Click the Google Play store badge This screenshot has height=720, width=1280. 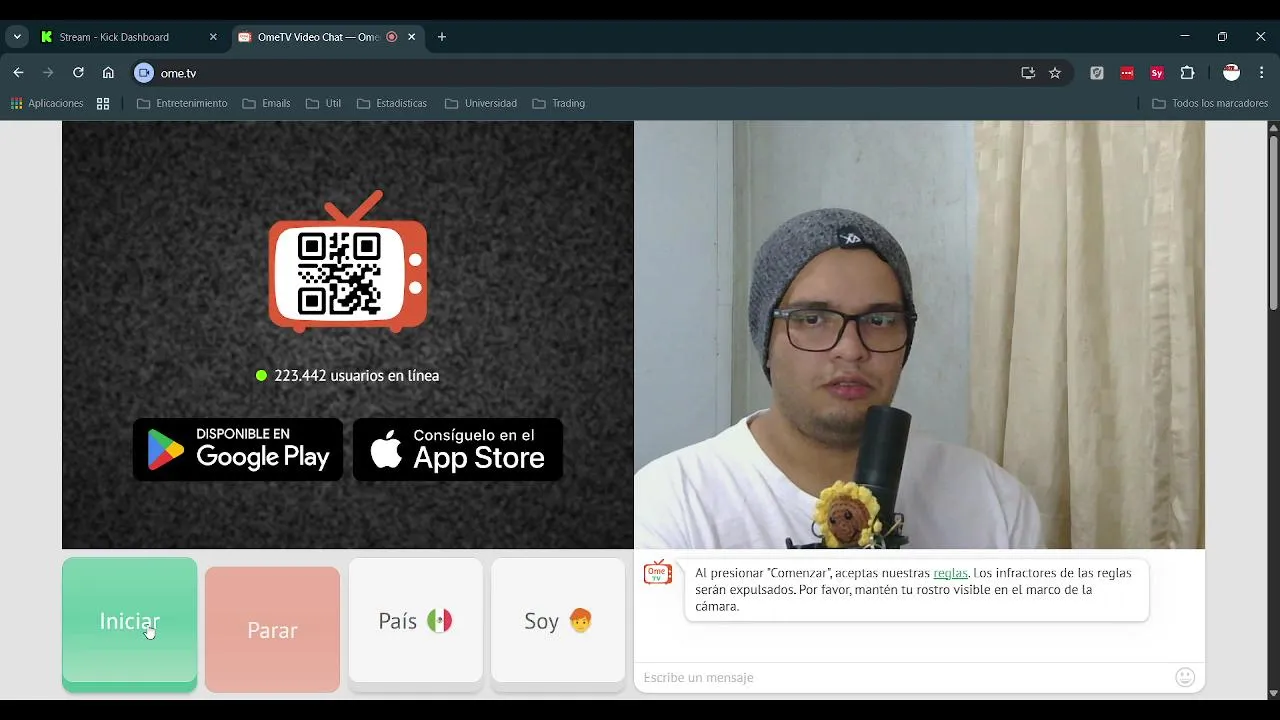tap(238, 449)
